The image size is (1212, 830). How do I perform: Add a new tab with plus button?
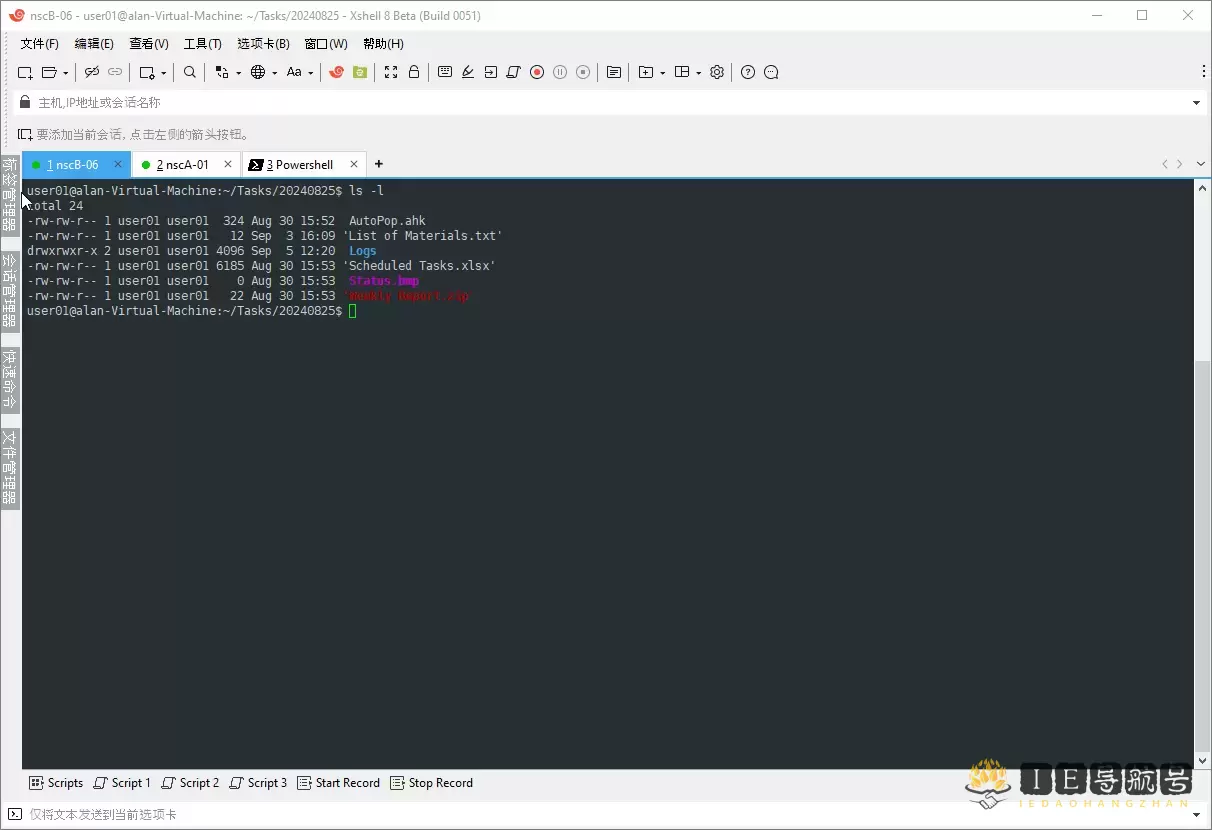[378, 164]
